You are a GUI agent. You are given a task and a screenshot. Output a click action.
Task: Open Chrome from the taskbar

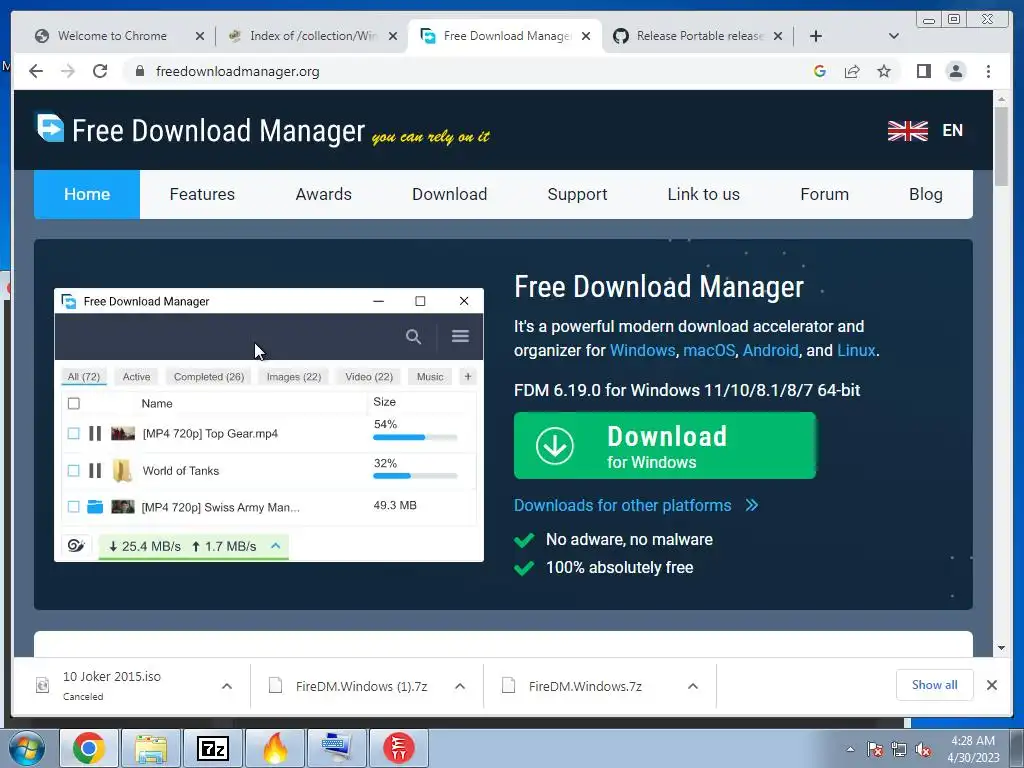89,748
